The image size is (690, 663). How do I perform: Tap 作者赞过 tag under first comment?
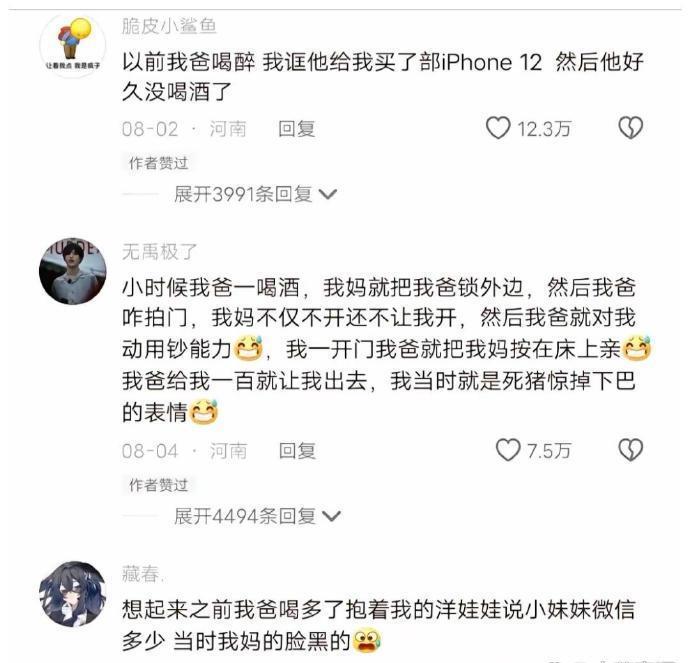tap(158, 163)
